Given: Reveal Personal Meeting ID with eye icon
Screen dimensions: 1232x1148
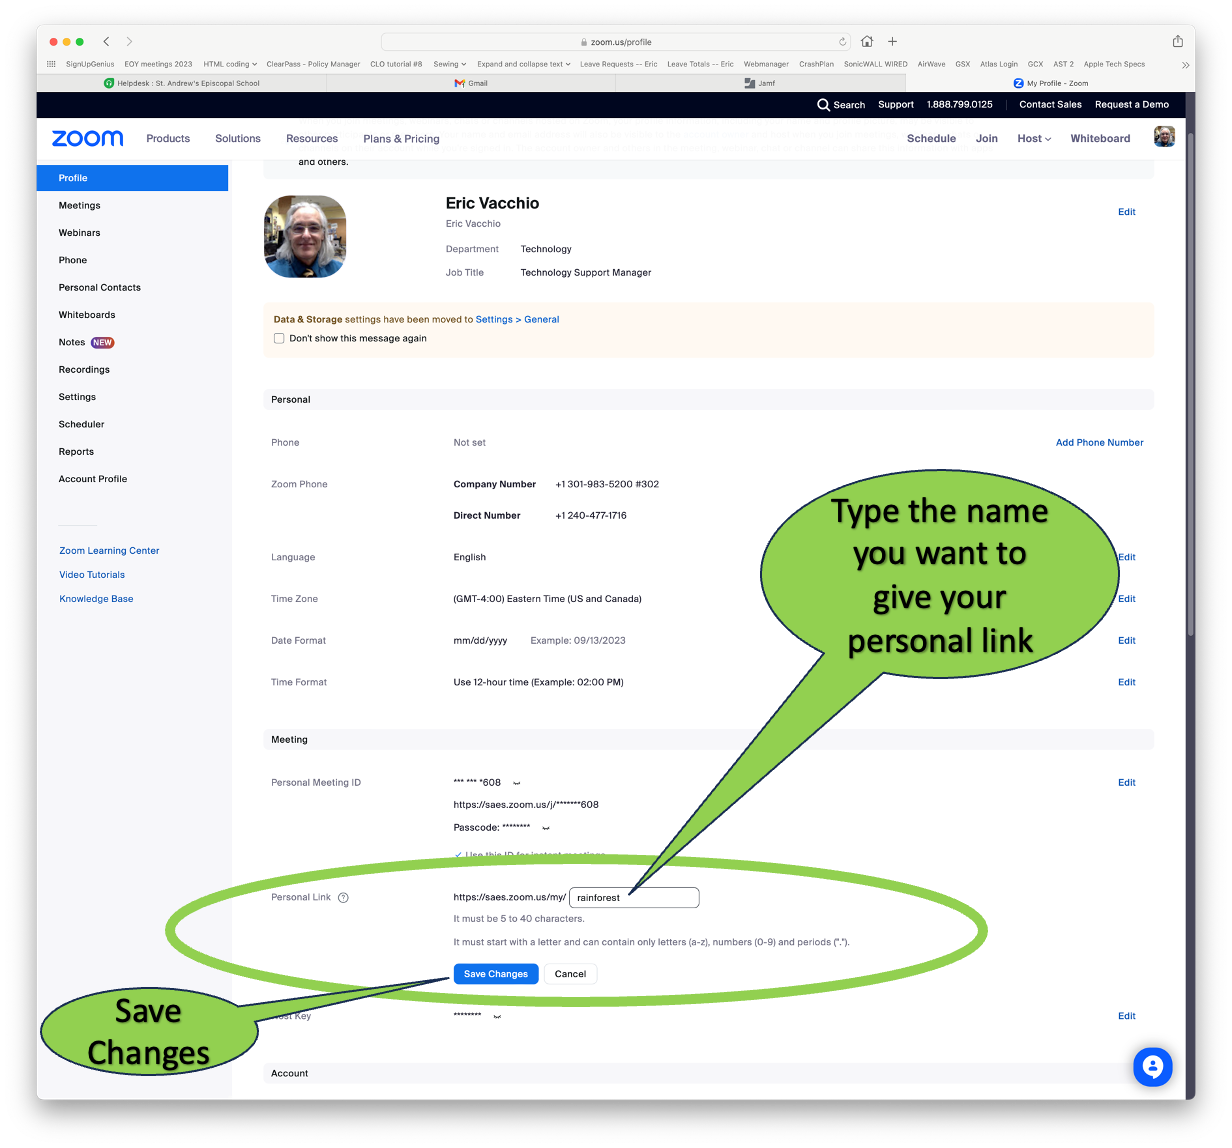Looking at the screenshot, I should [517, 783].
